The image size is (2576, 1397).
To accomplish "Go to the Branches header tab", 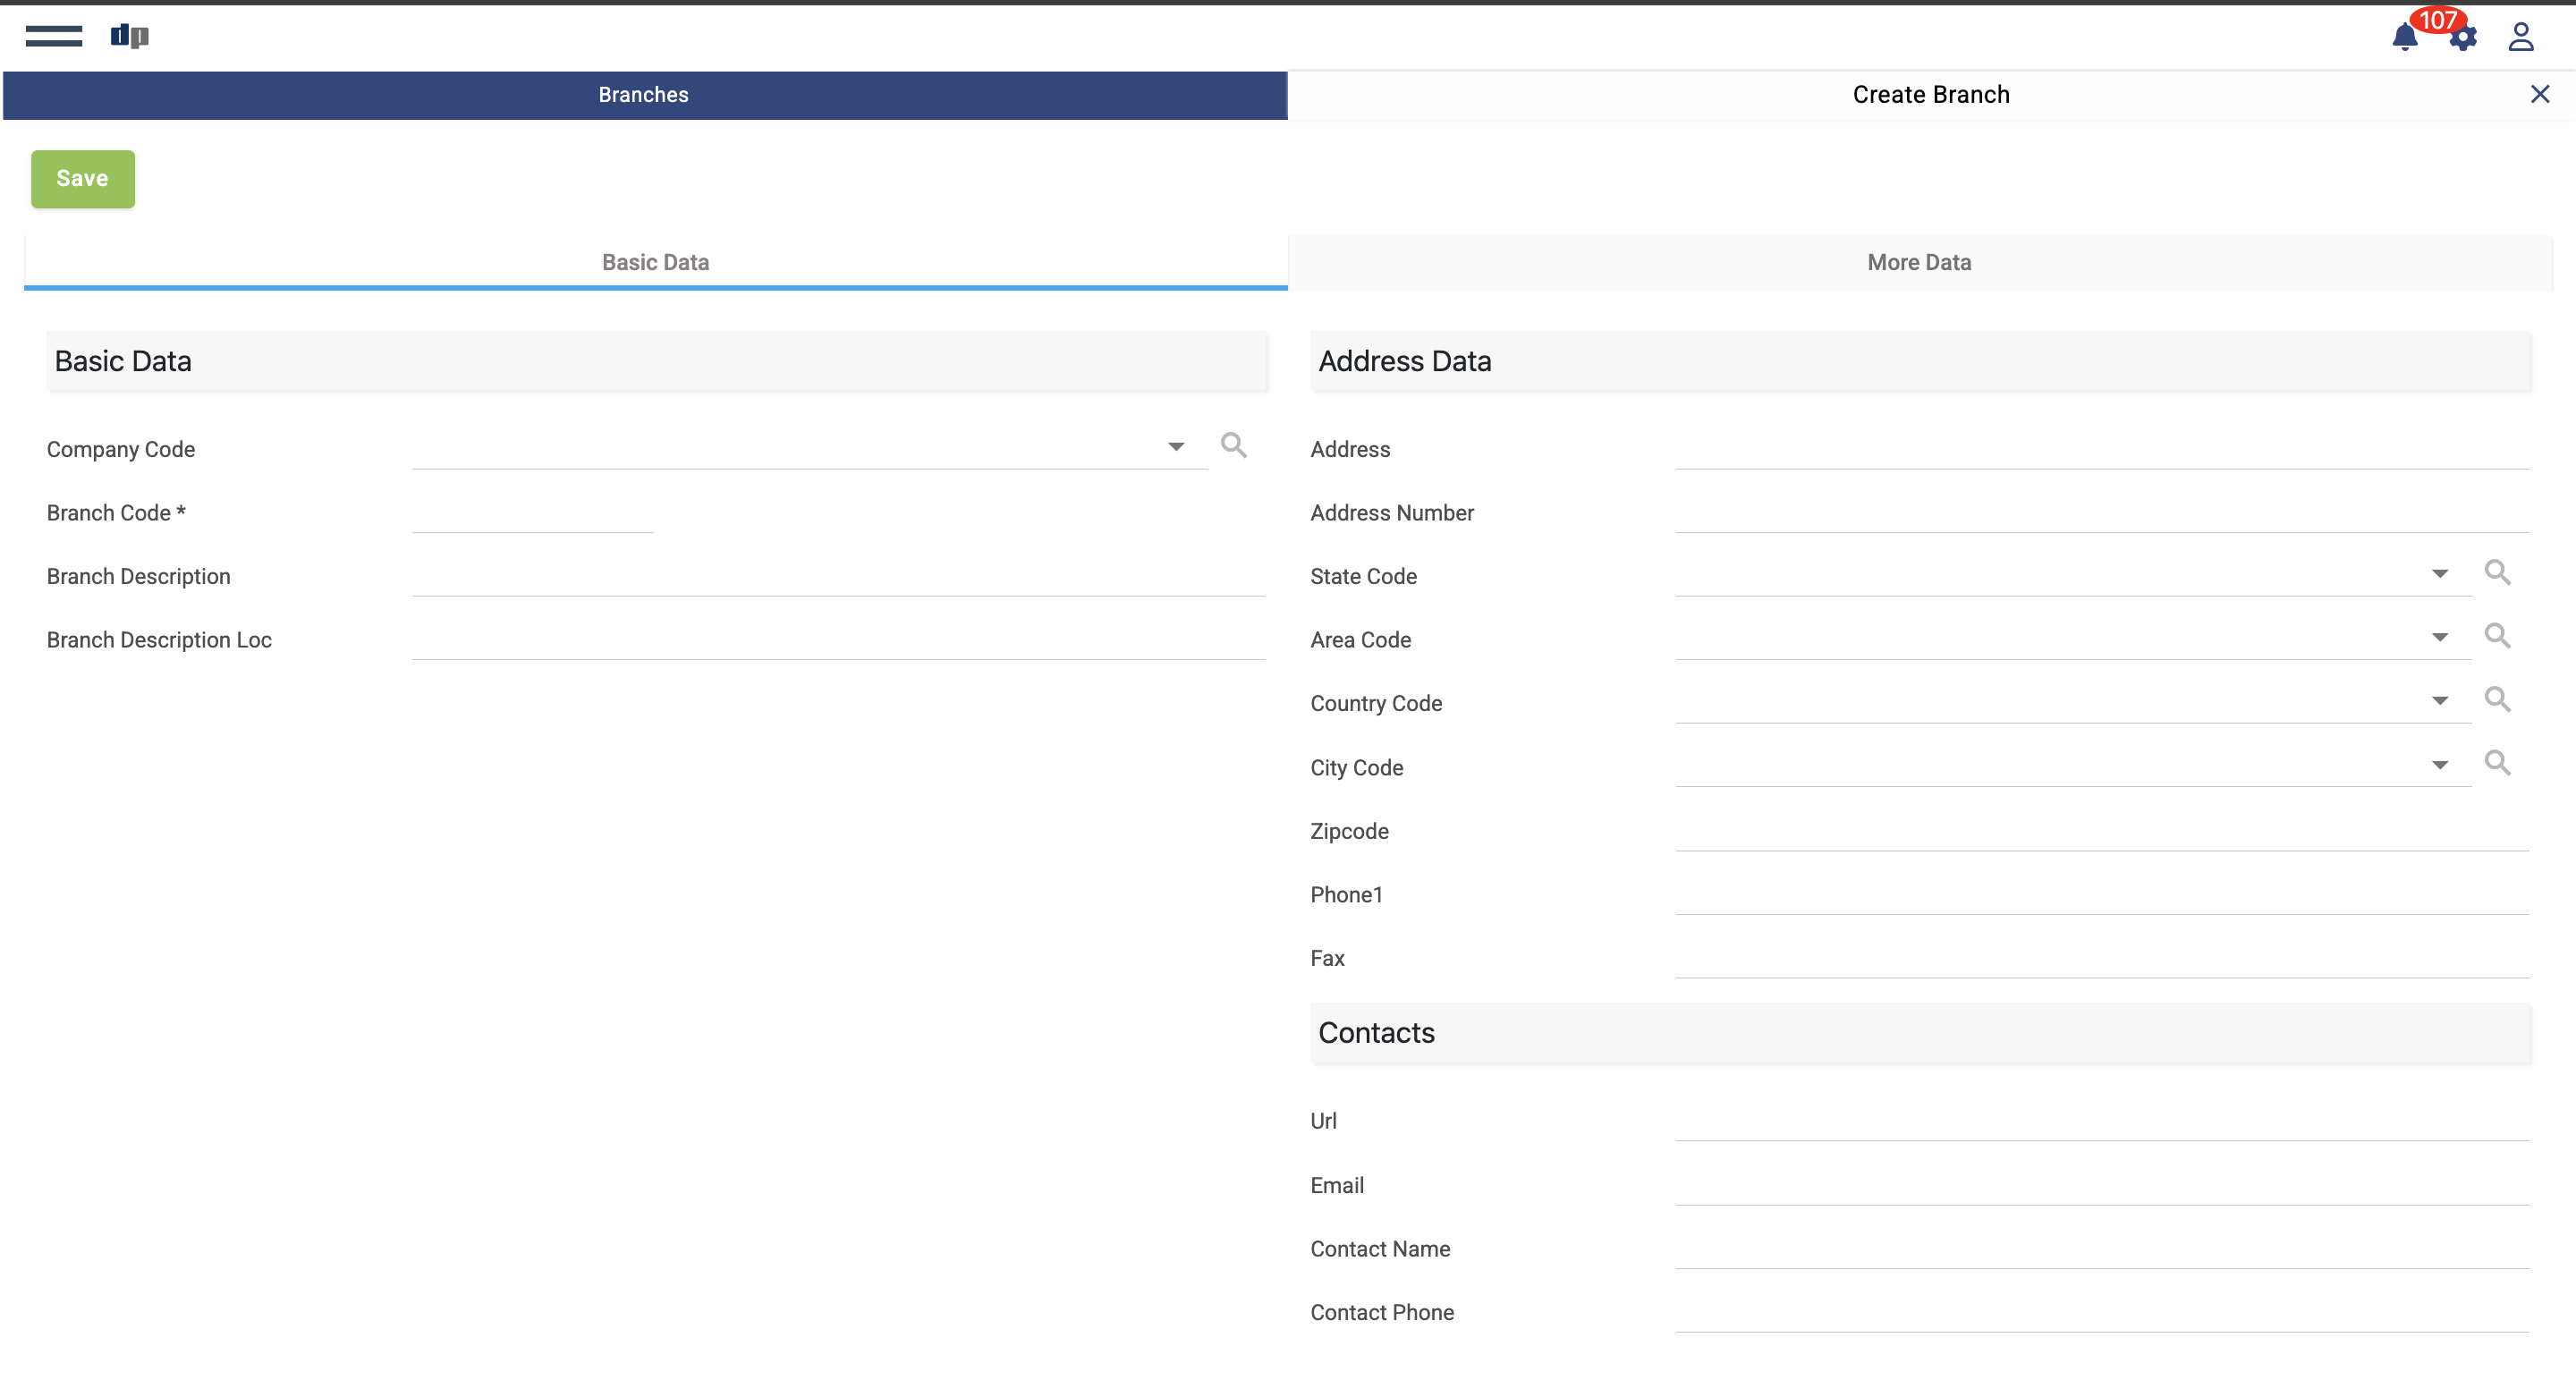I will 644,95.
